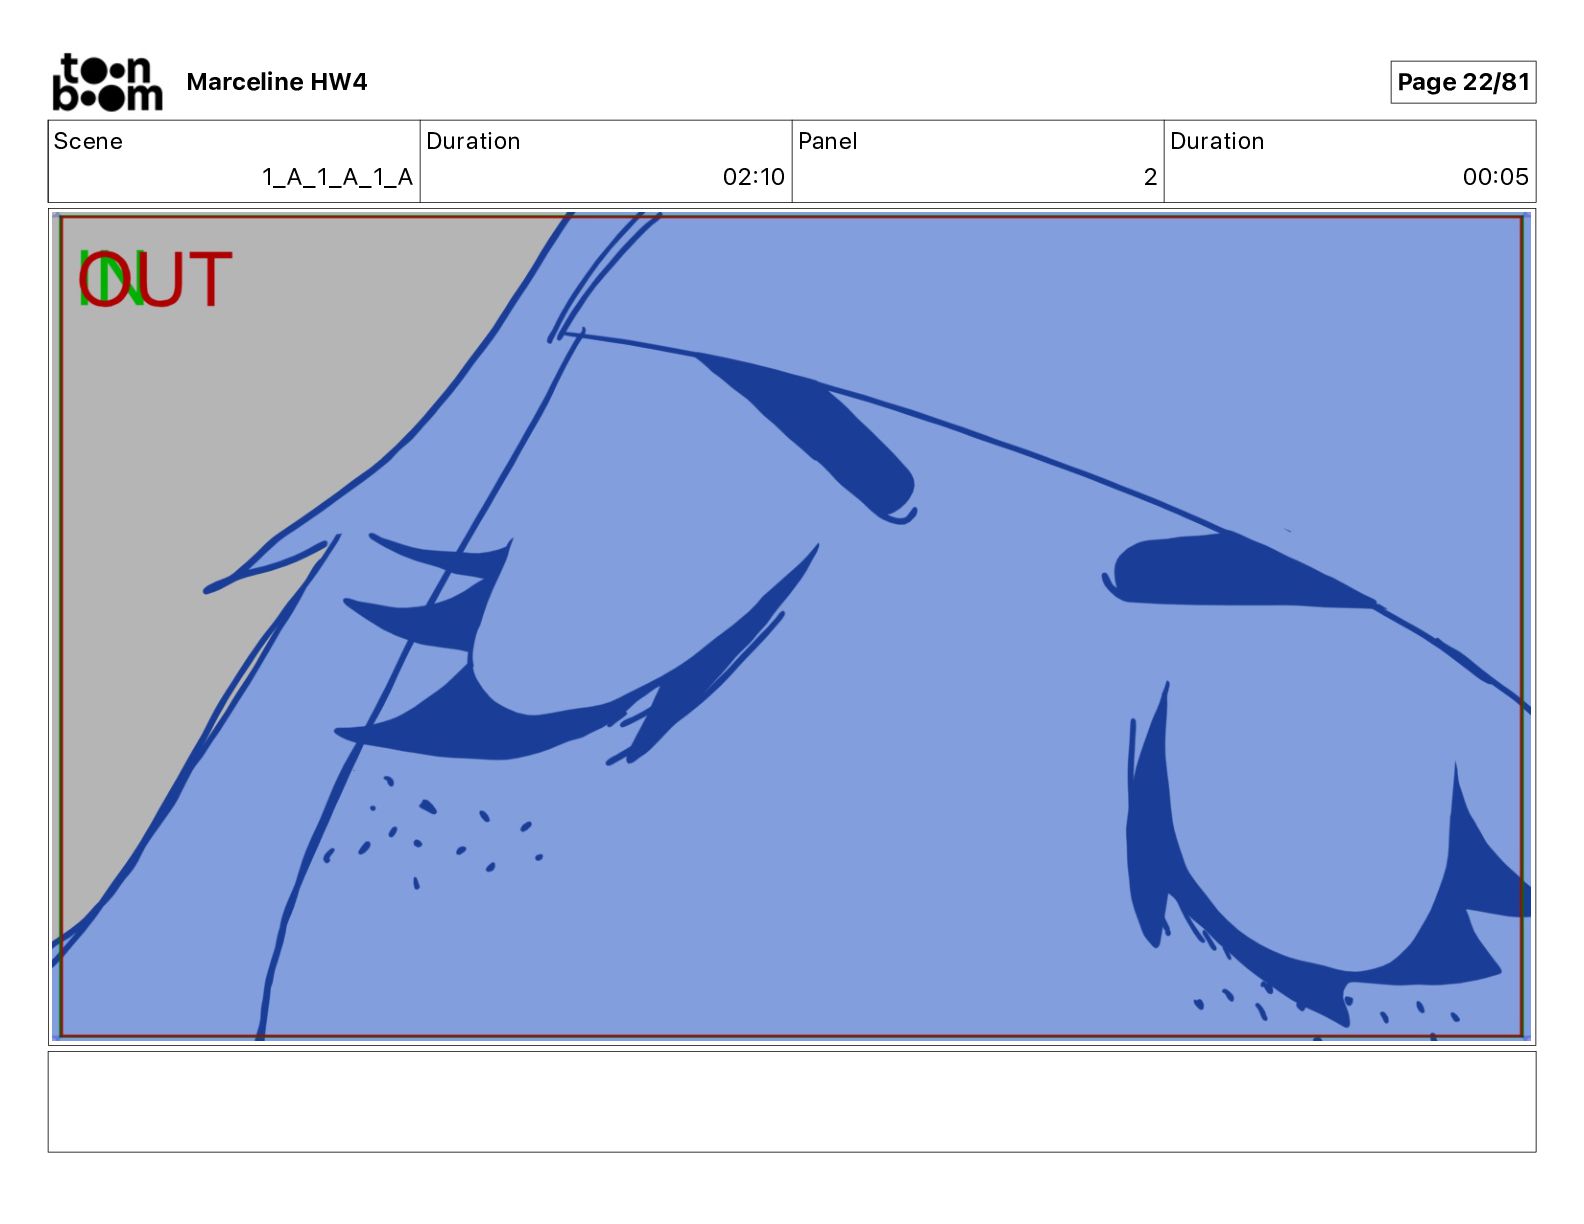Image resolution: width=1584 pixels, height=1224 pixels.
Task: Select the panel number '2'
Action: 1150,177
